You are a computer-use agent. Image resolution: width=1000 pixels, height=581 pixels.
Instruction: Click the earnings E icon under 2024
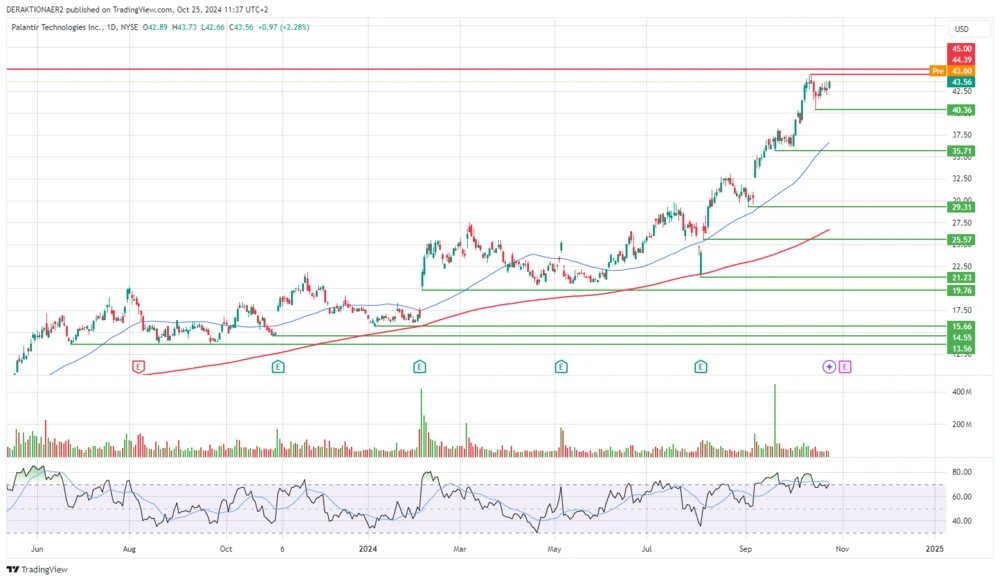[x=418, y=367]
